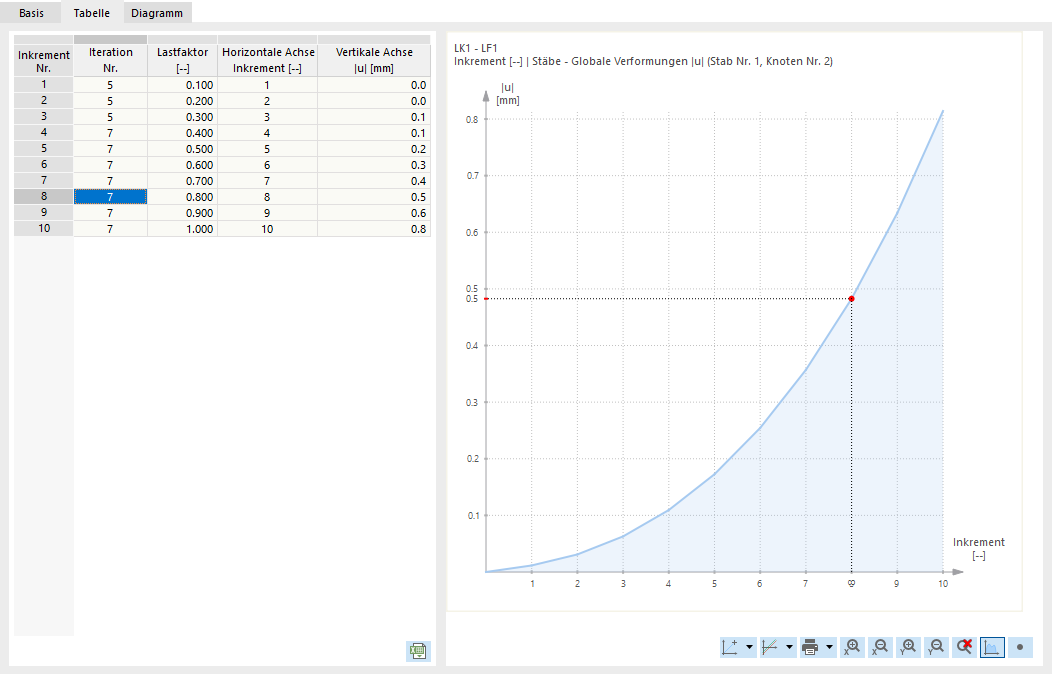Toggle the curve style option
This screenshot has width=1052, height=674.
coord(769,647)
